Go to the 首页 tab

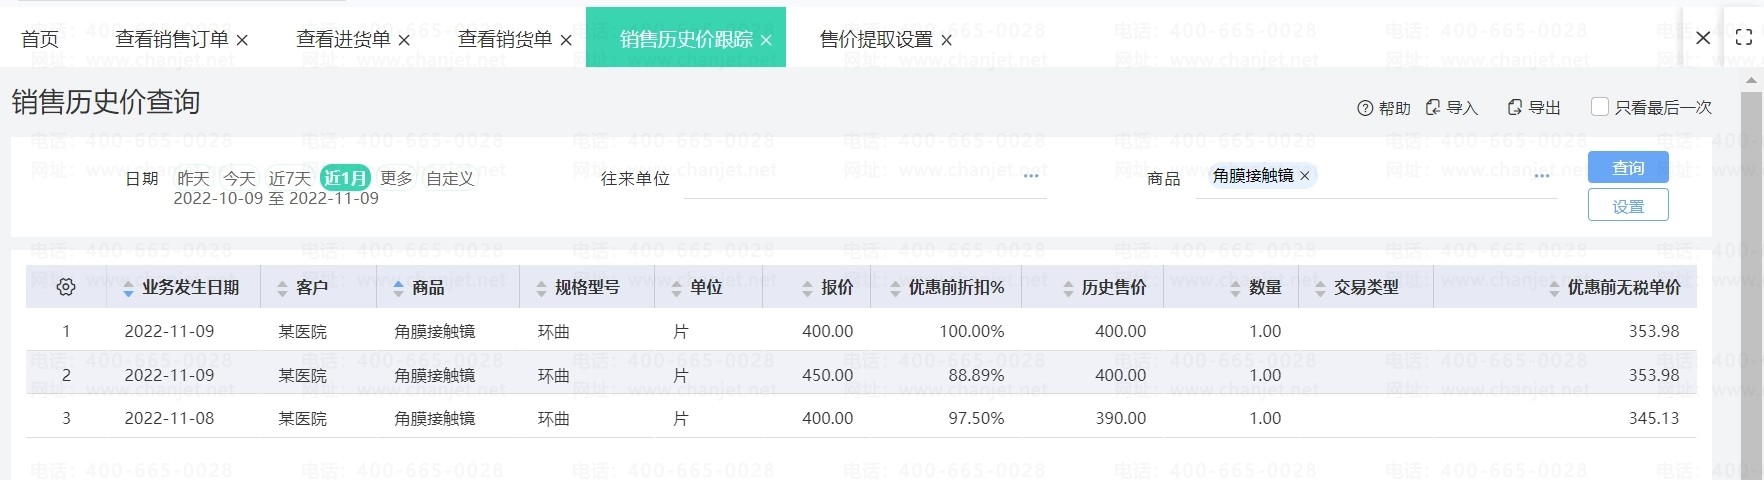pos(40,39)
